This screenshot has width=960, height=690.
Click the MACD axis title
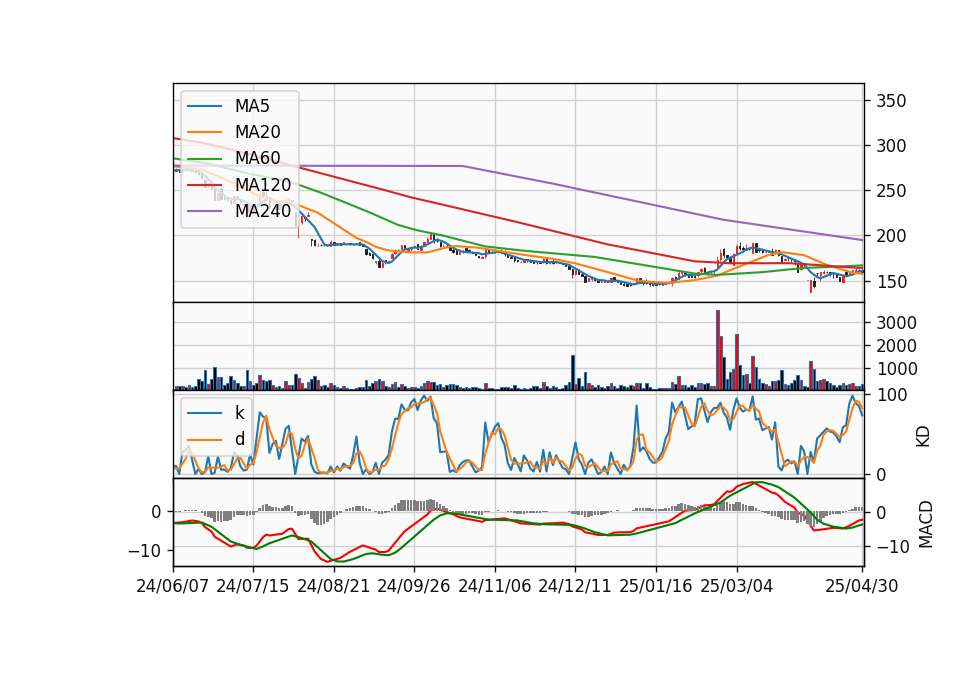[x=925, y=524]
